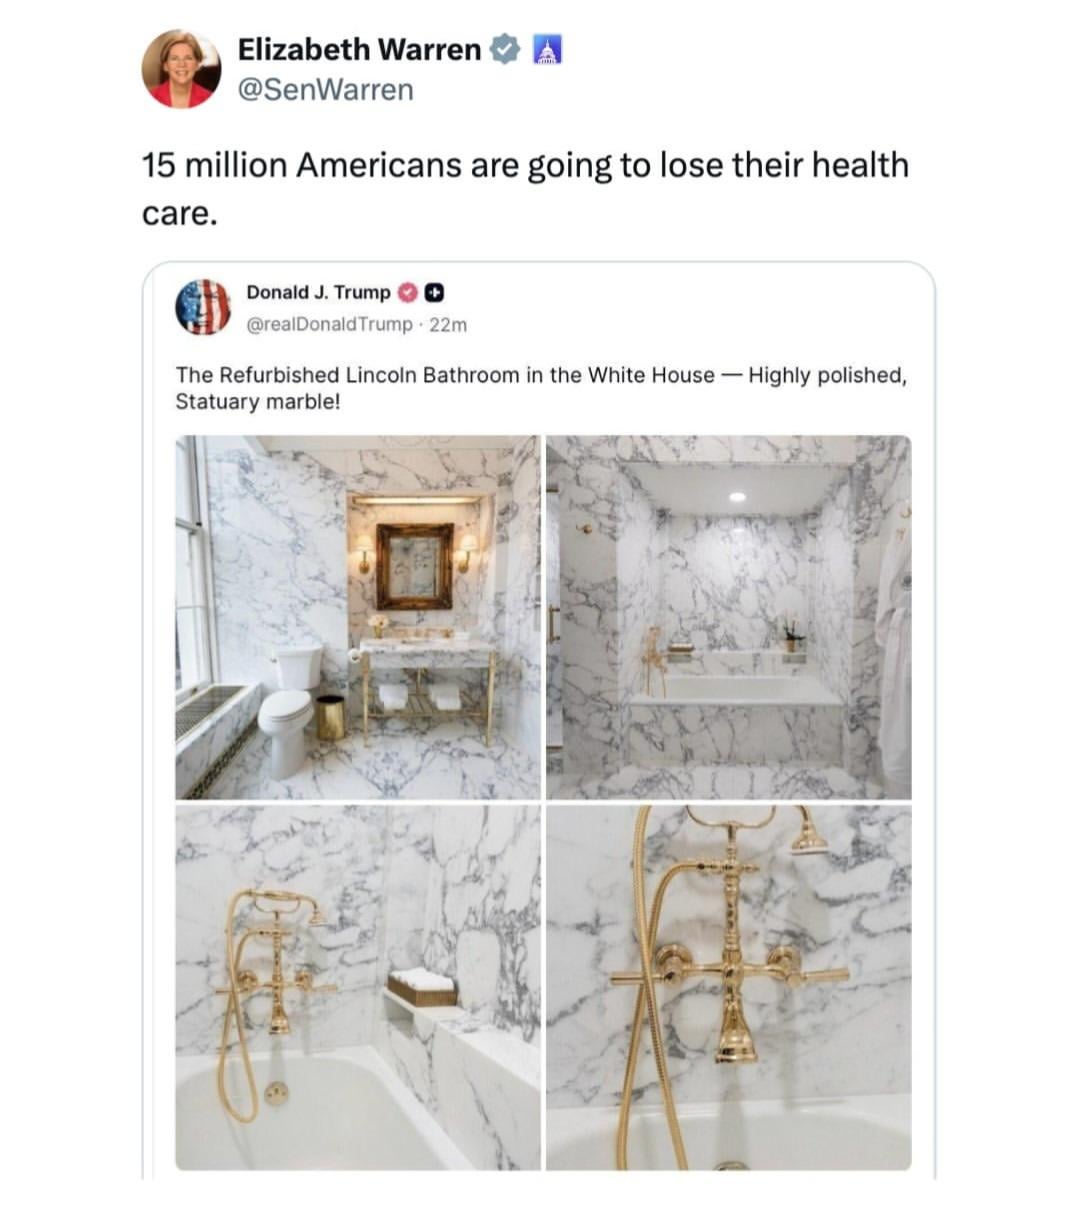The width and height of the screenshot is (1080, 1212).
Task: Open Elizabeth Warren's profile avatar
Action: click(x=181, y=69)
